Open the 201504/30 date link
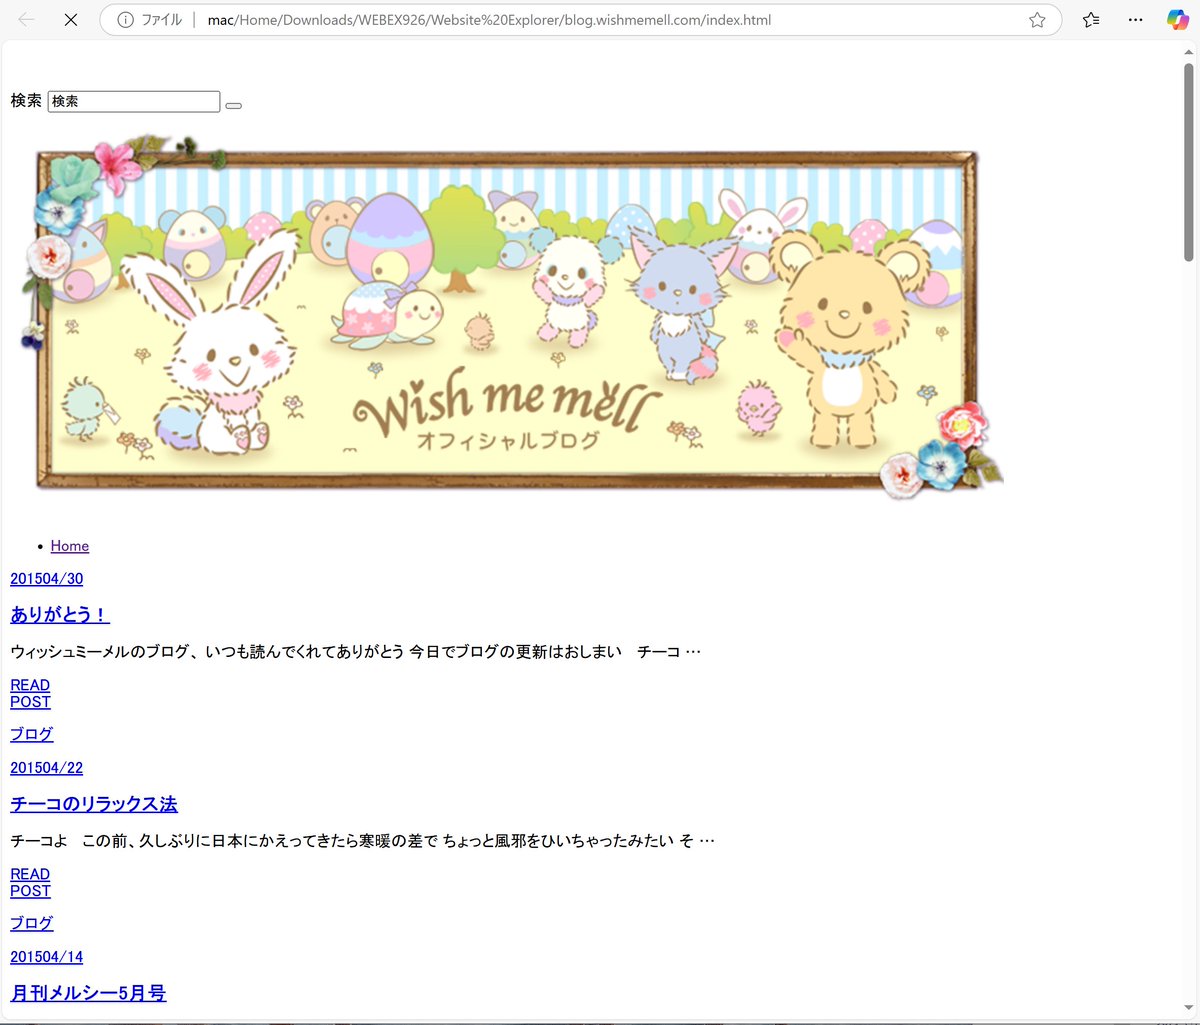Screen dimensions: 1200x1025 pos(47,579)
